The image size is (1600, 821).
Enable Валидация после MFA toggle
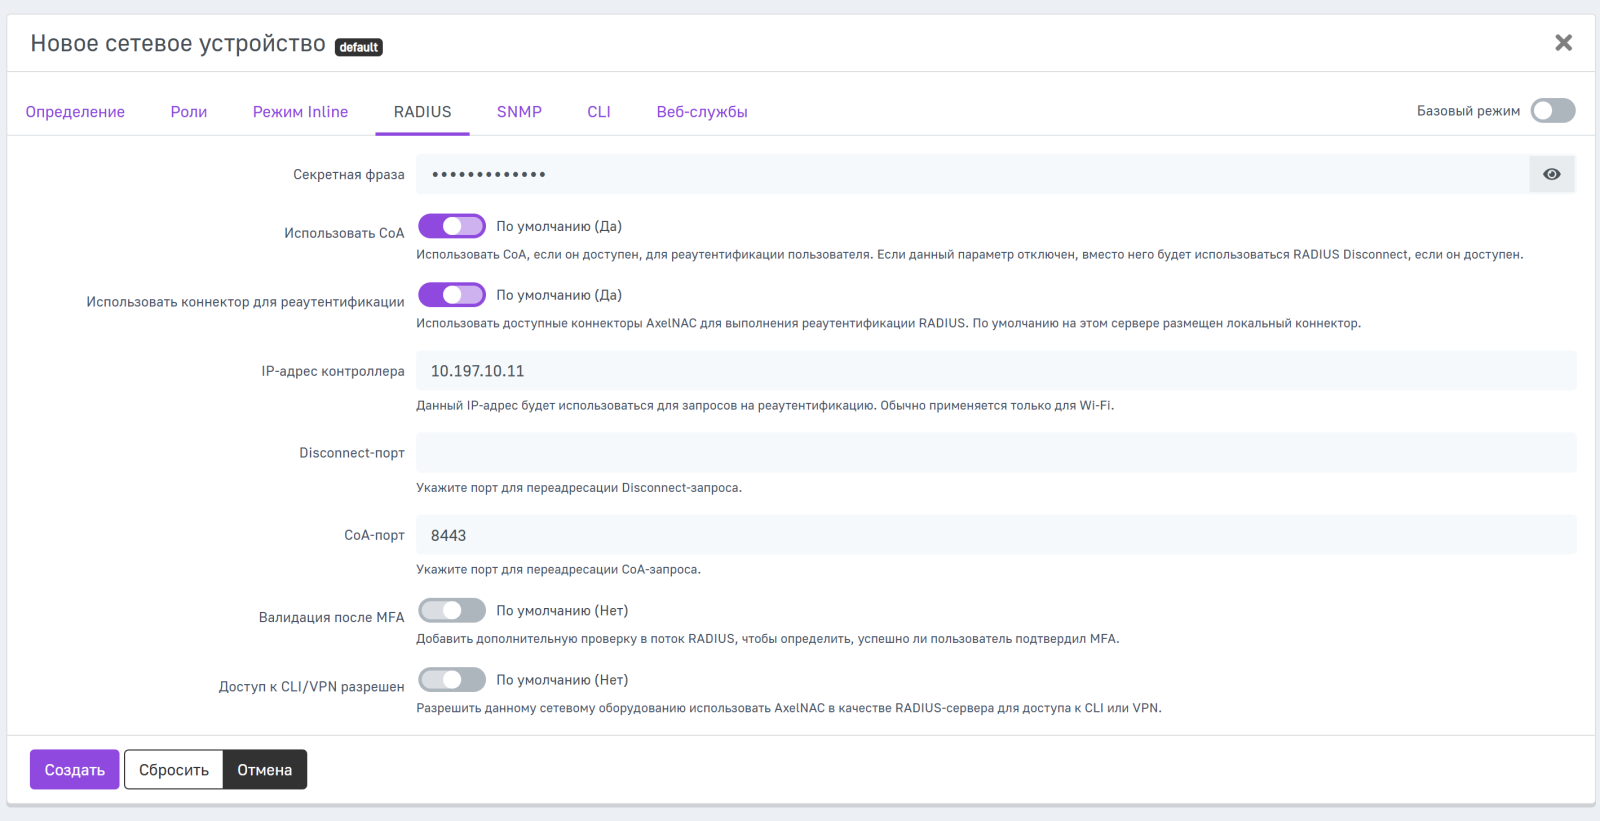pyautogui.click(x=452, y=611)
